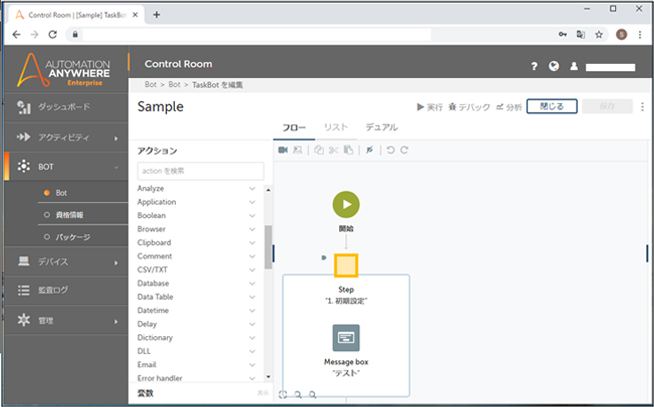Click the globe language icon in header
Screen dimensions: 654x407
554,66
